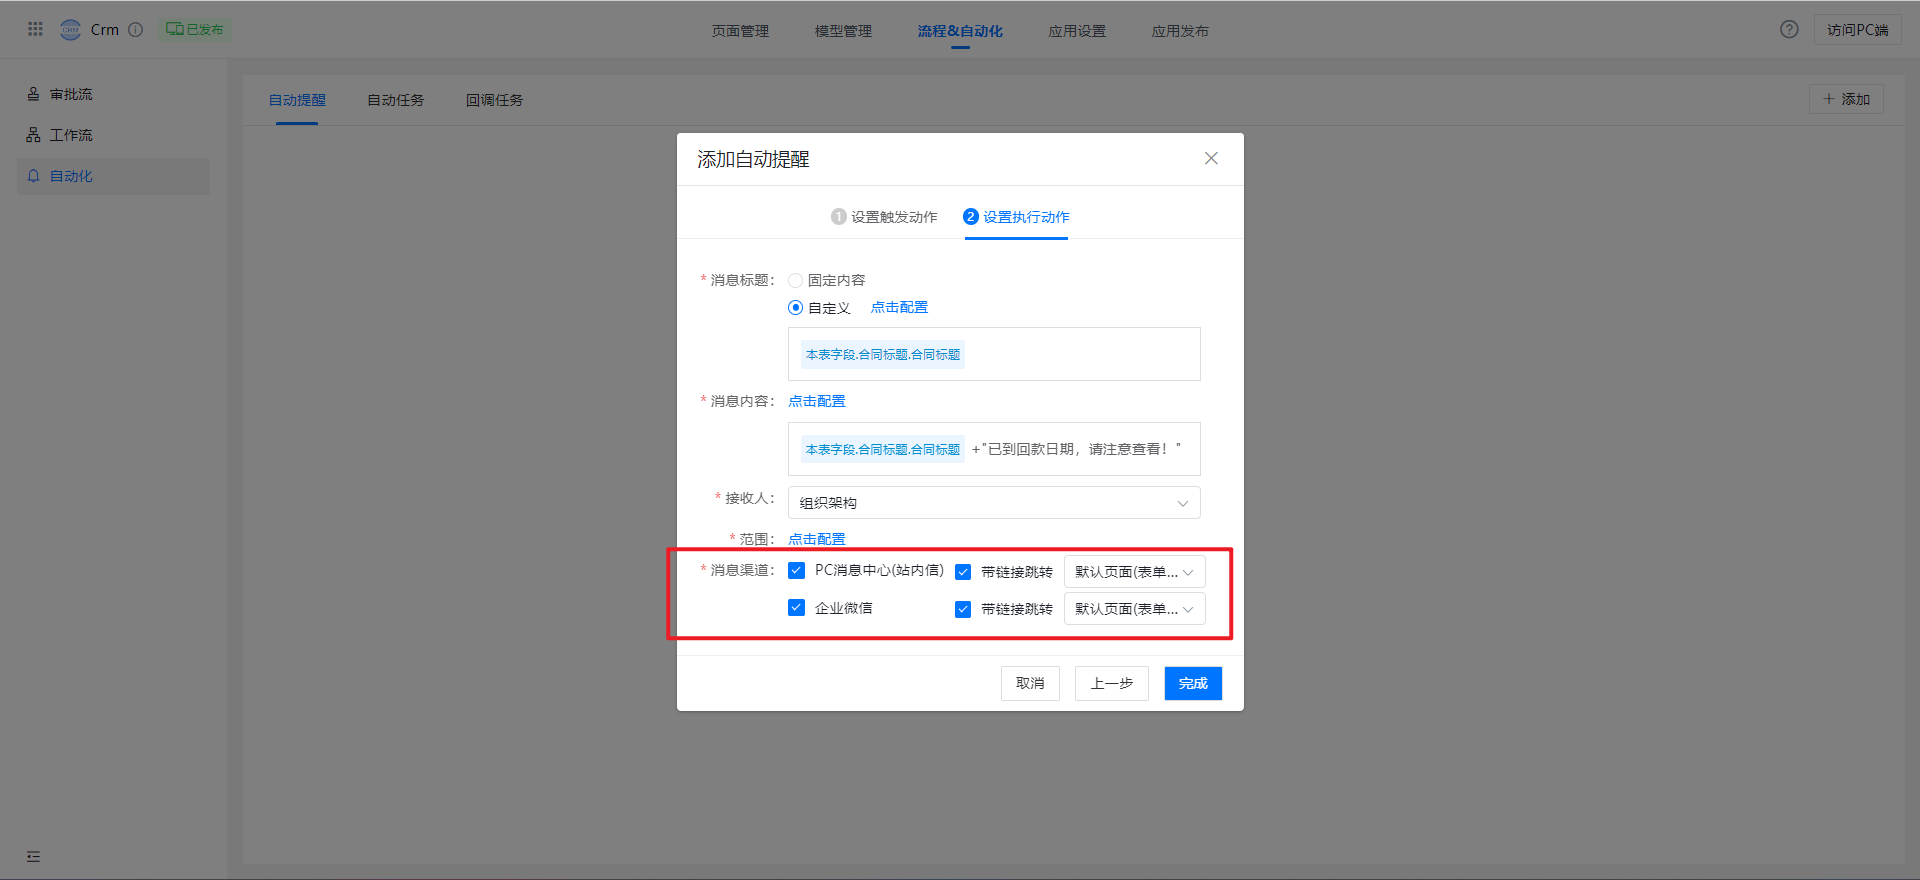Open the help question mark icon
The image size is (1920, 880).
1789,30
